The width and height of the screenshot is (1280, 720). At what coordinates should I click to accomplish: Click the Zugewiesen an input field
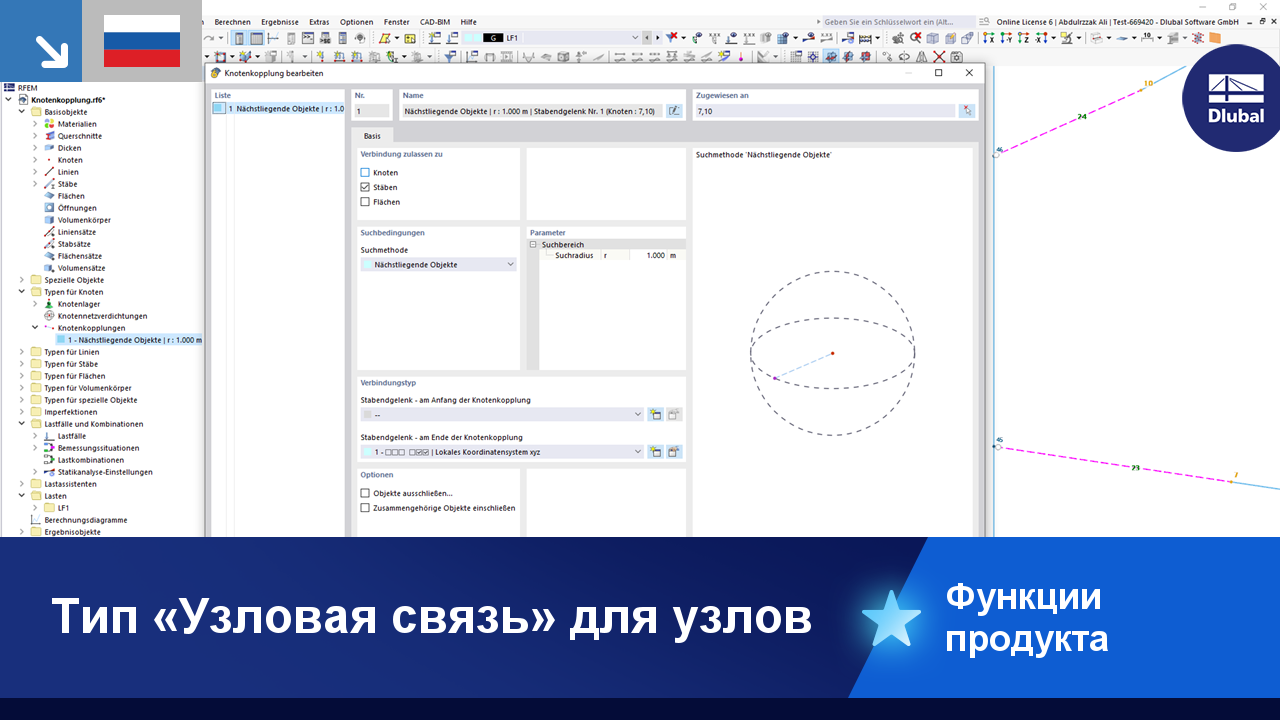click(825, 111)
